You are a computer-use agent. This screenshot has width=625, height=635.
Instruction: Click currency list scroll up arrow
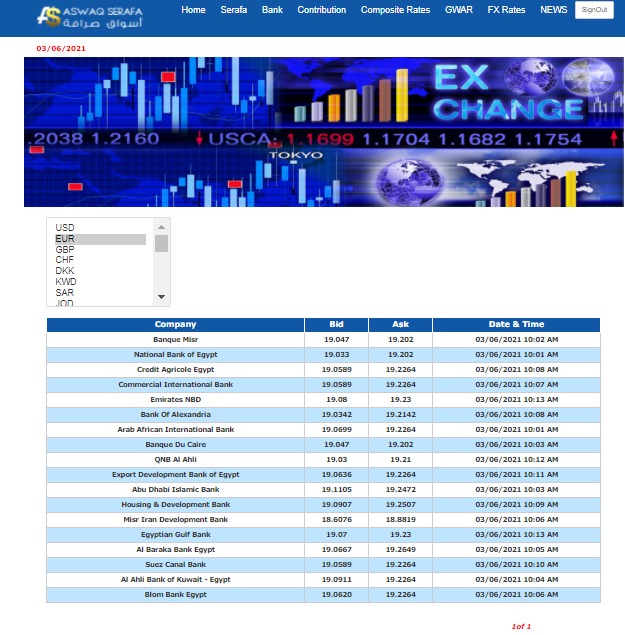pos(161,227)
